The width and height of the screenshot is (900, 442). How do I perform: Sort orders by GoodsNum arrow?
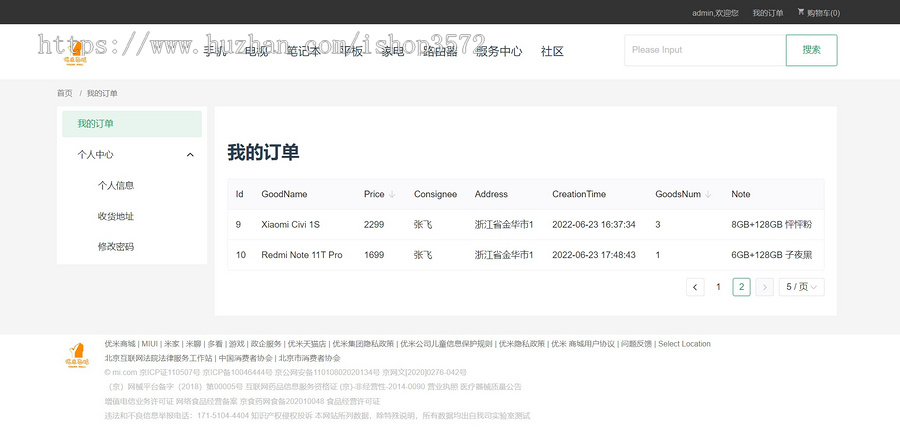tap(708, 195)
